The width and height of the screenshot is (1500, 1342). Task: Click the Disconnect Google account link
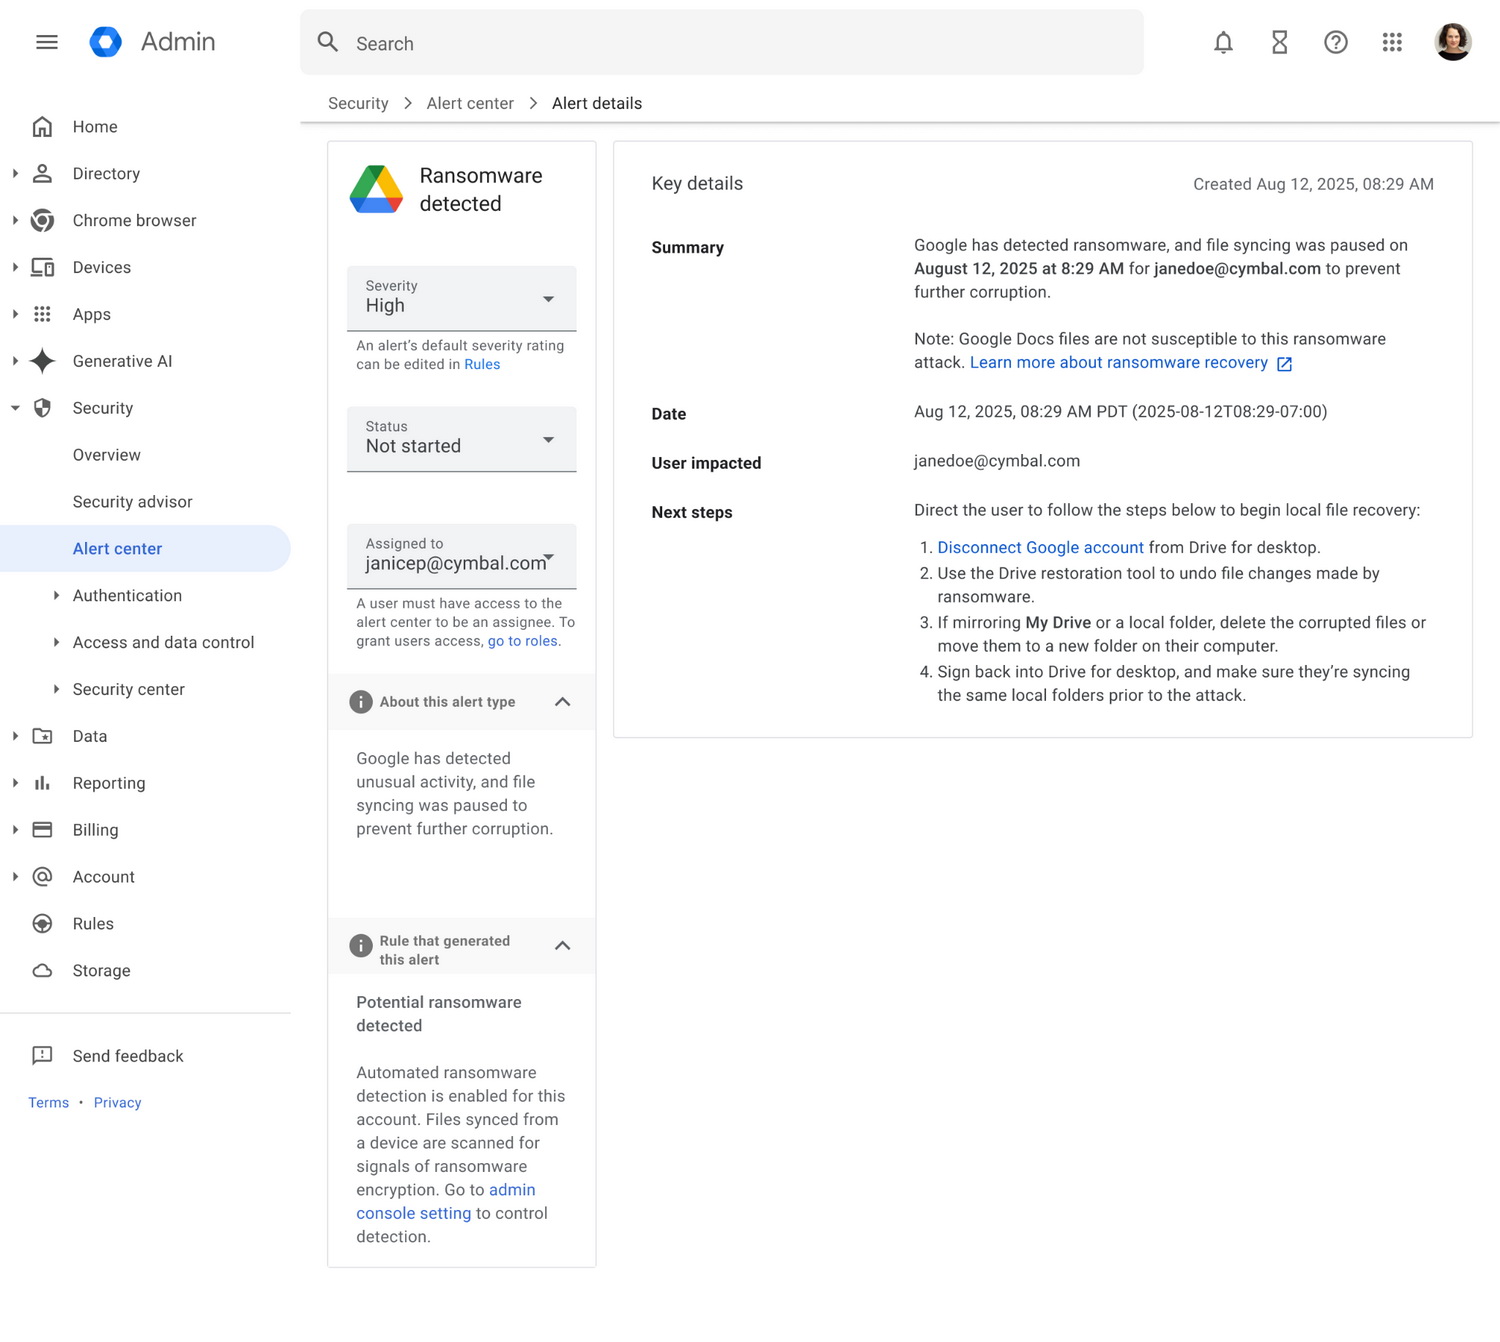[x=1040, y=547]
